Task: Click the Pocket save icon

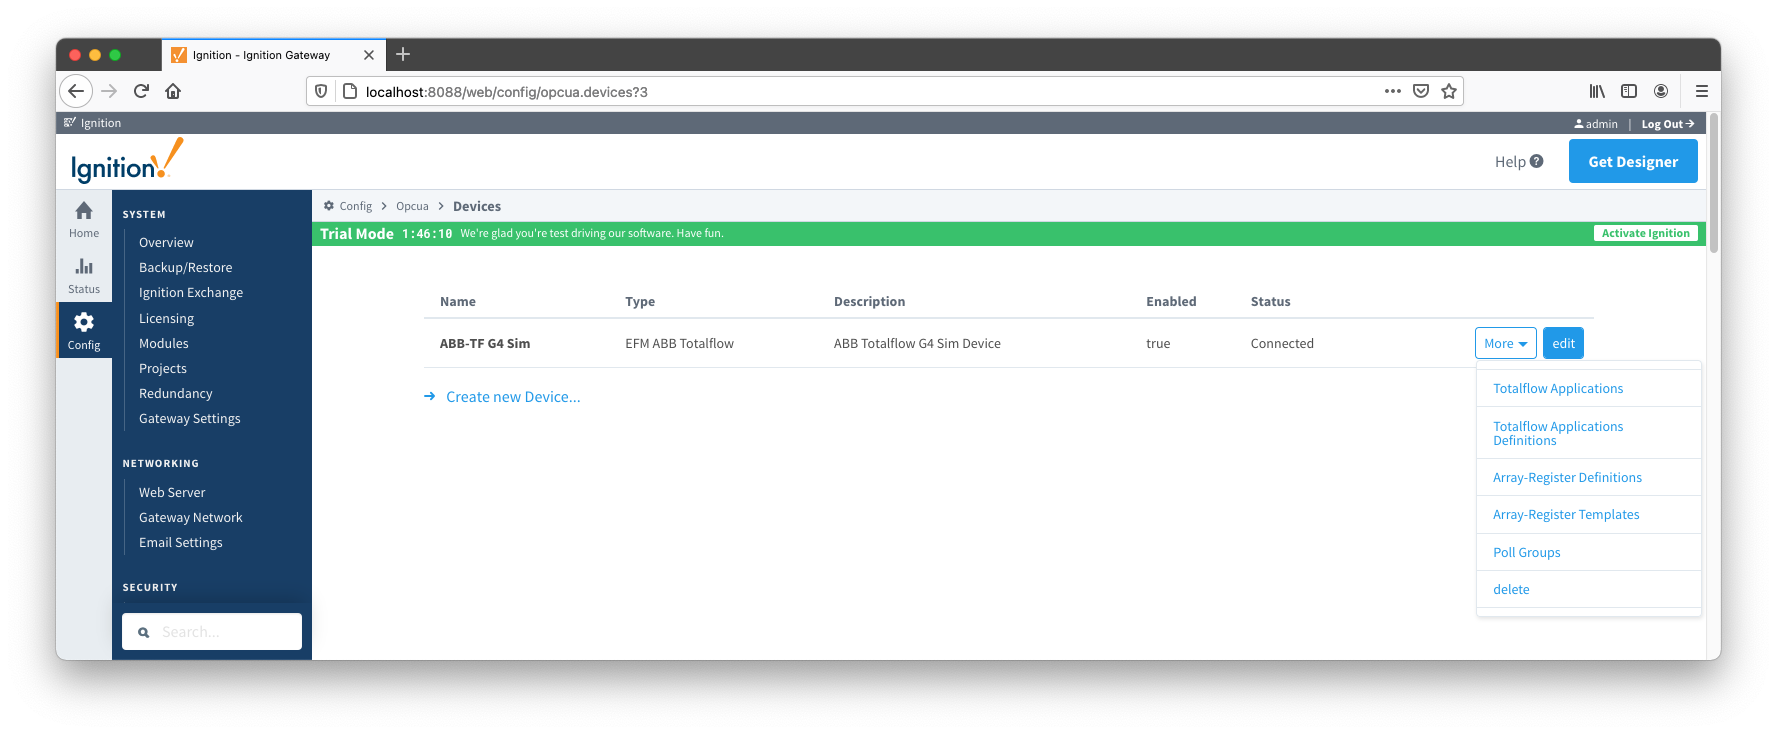Action: tap(1421, 91)
